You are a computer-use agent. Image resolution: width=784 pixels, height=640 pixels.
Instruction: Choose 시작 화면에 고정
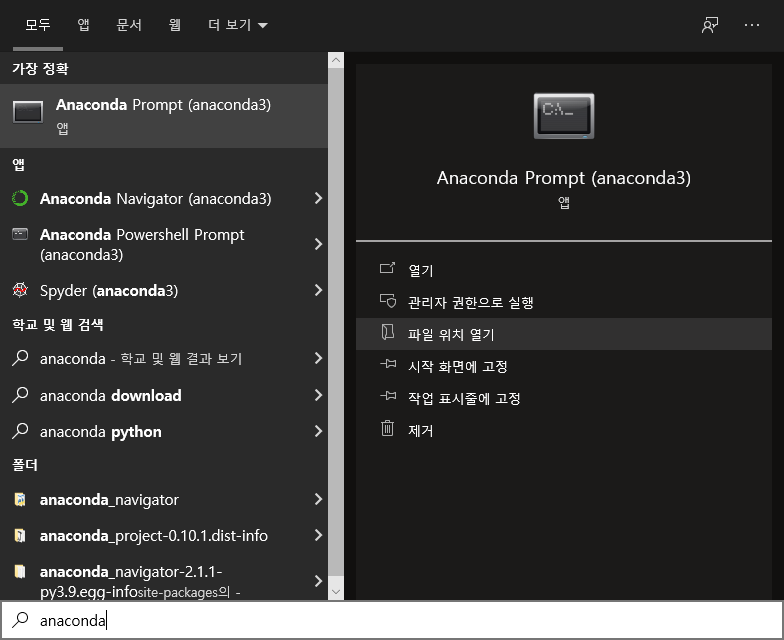[564, 366]
